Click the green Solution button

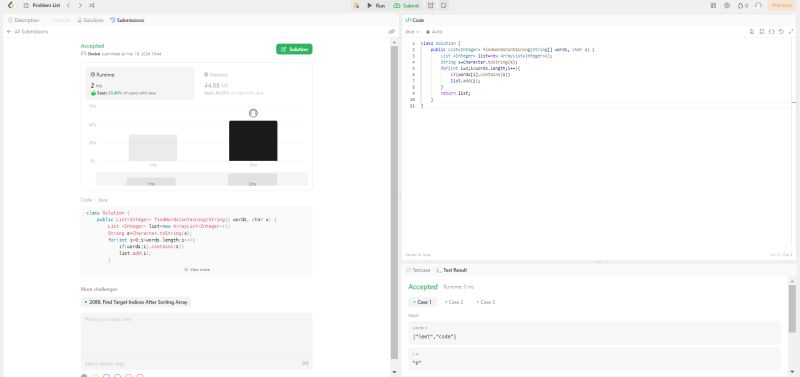pyautogui.click(x=294, y=49)
